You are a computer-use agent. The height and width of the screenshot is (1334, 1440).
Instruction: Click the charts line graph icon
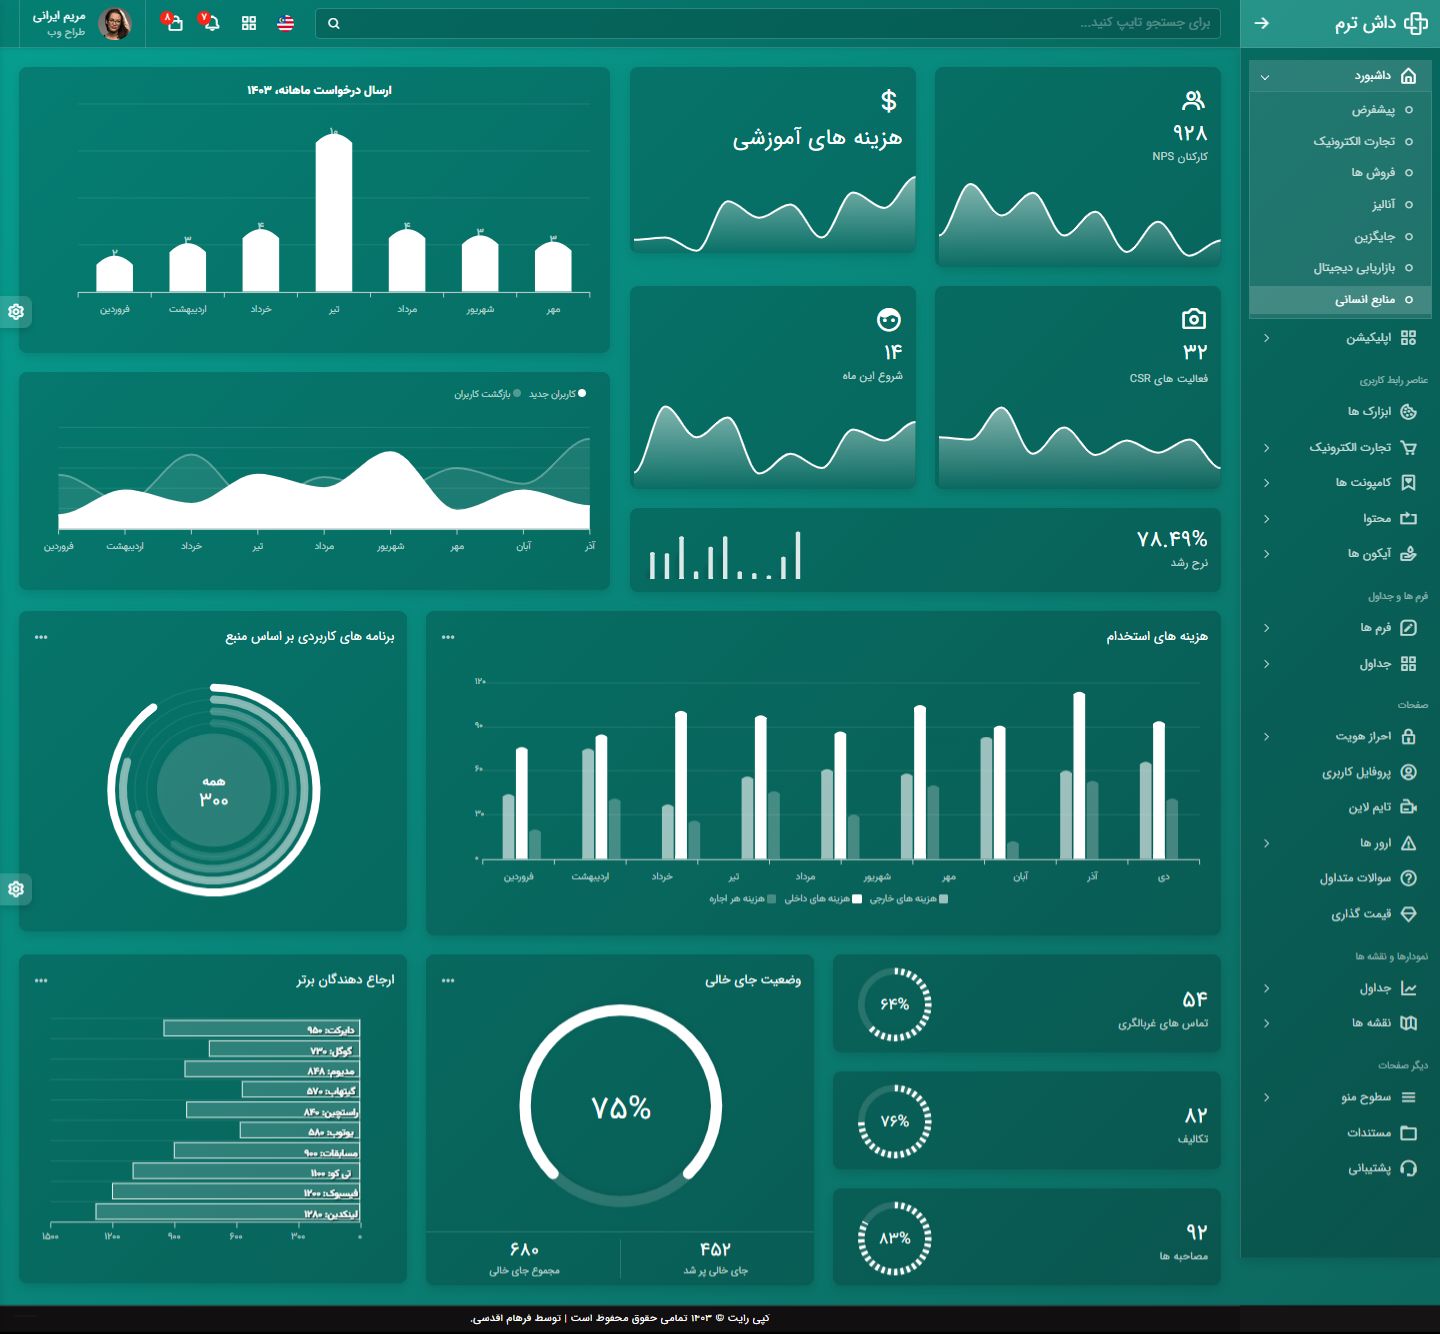1408,988
